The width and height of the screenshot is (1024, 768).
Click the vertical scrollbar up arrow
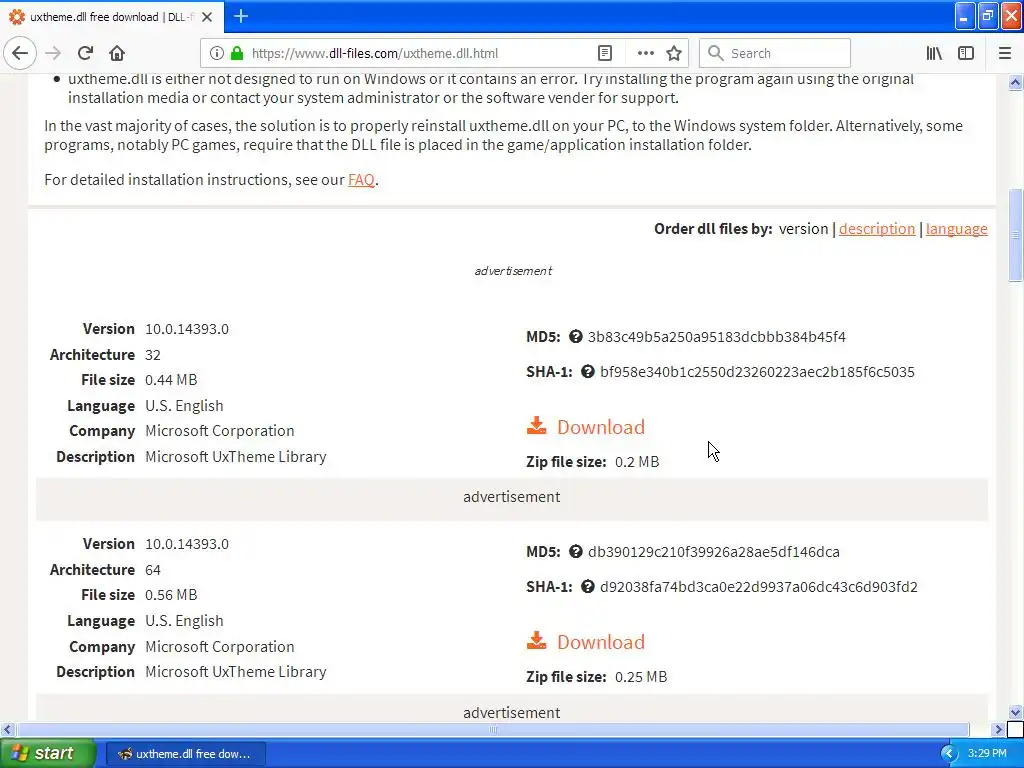1015,82
